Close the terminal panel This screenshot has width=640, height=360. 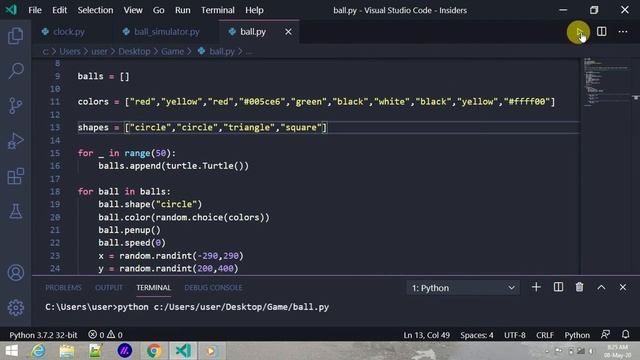pyautogui.click(x=623, y=287)
